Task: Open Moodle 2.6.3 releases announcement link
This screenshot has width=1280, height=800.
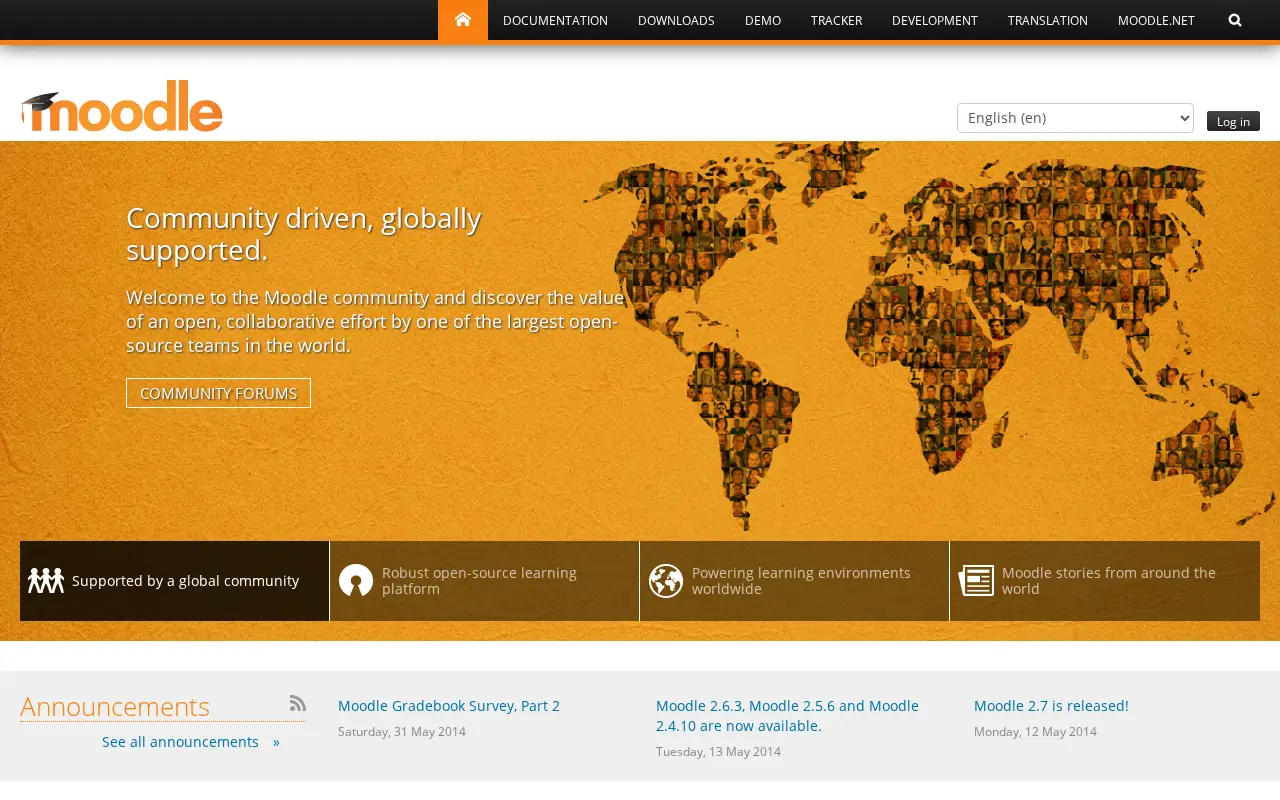Action: pyautogui.click(x=787, y=716)
